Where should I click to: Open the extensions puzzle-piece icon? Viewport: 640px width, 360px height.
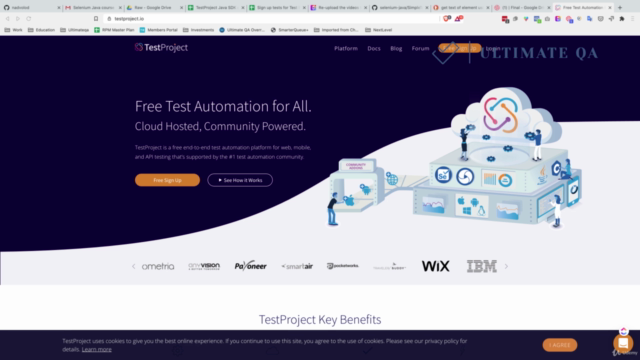coord(622,19)
